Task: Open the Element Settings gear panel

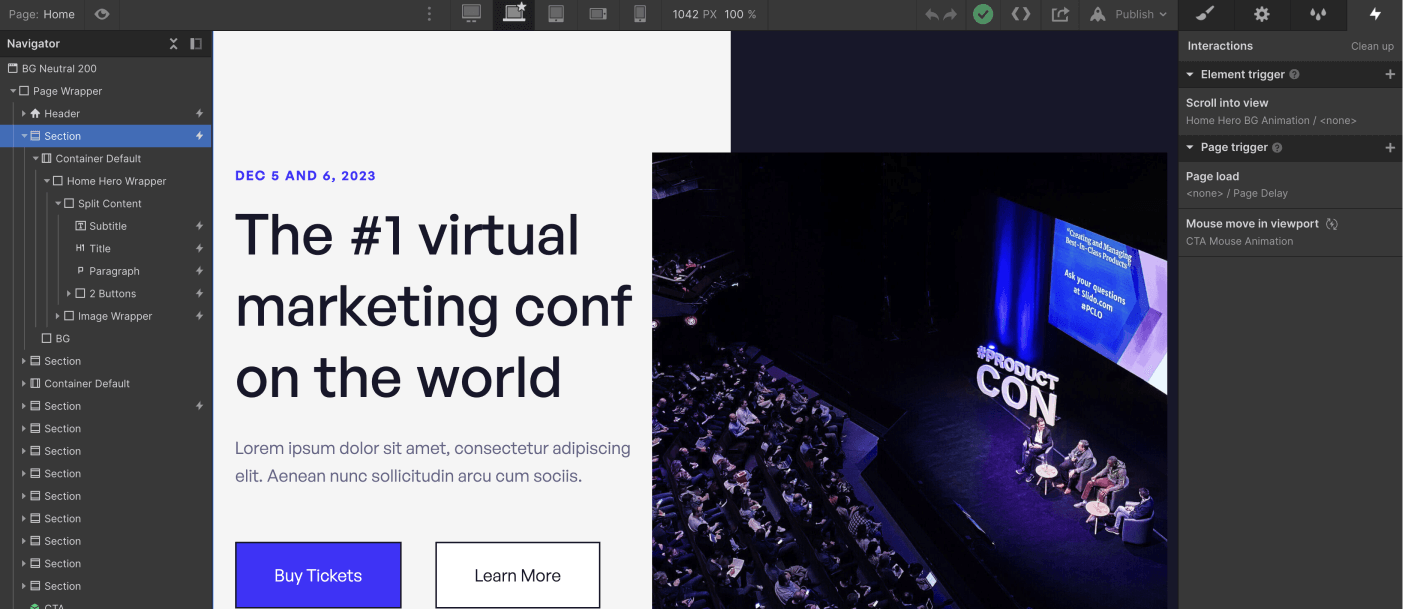Action: tap(1261, 15)
